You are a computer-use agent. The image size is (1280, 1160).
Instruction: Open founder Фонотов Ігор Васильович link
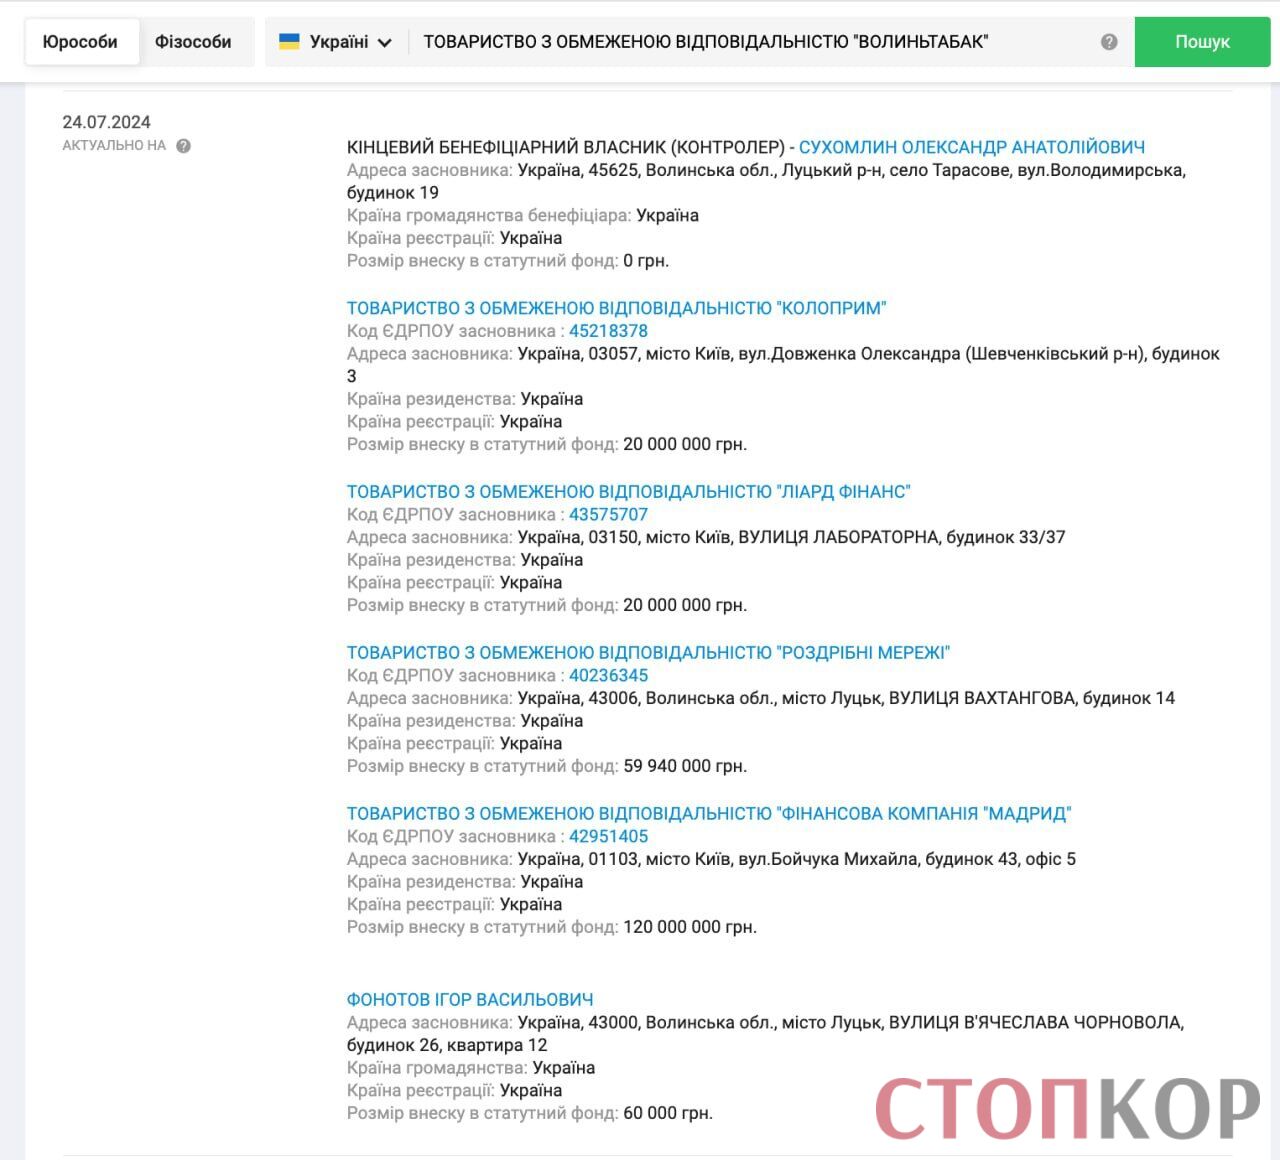[470, 1000]
